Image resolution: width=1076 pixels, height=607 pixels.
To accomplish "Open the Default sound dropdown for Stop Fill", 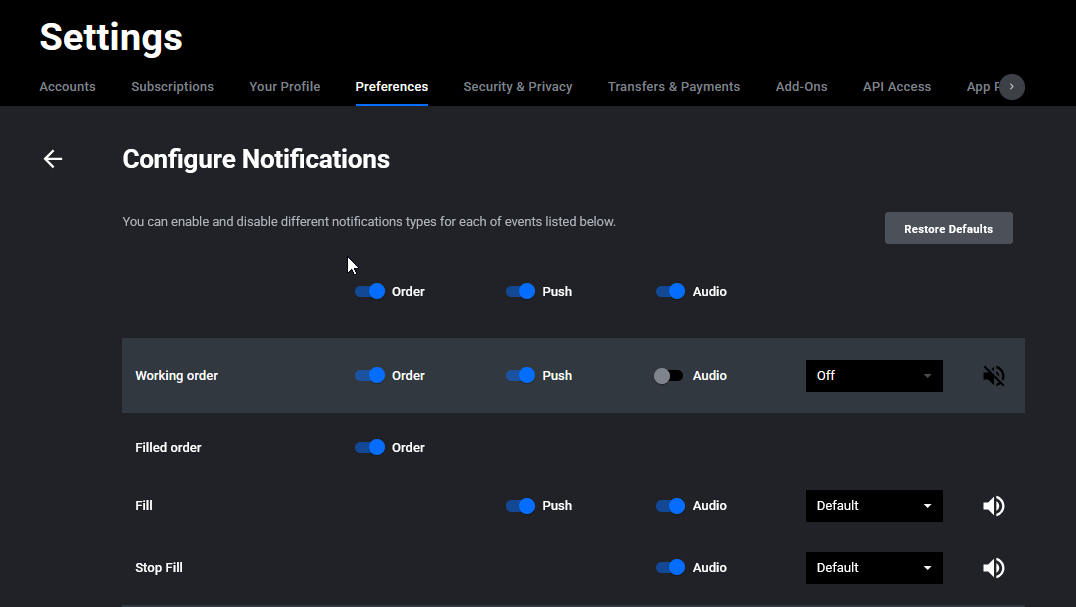I will pyautogui.click(x=874, y=568).
